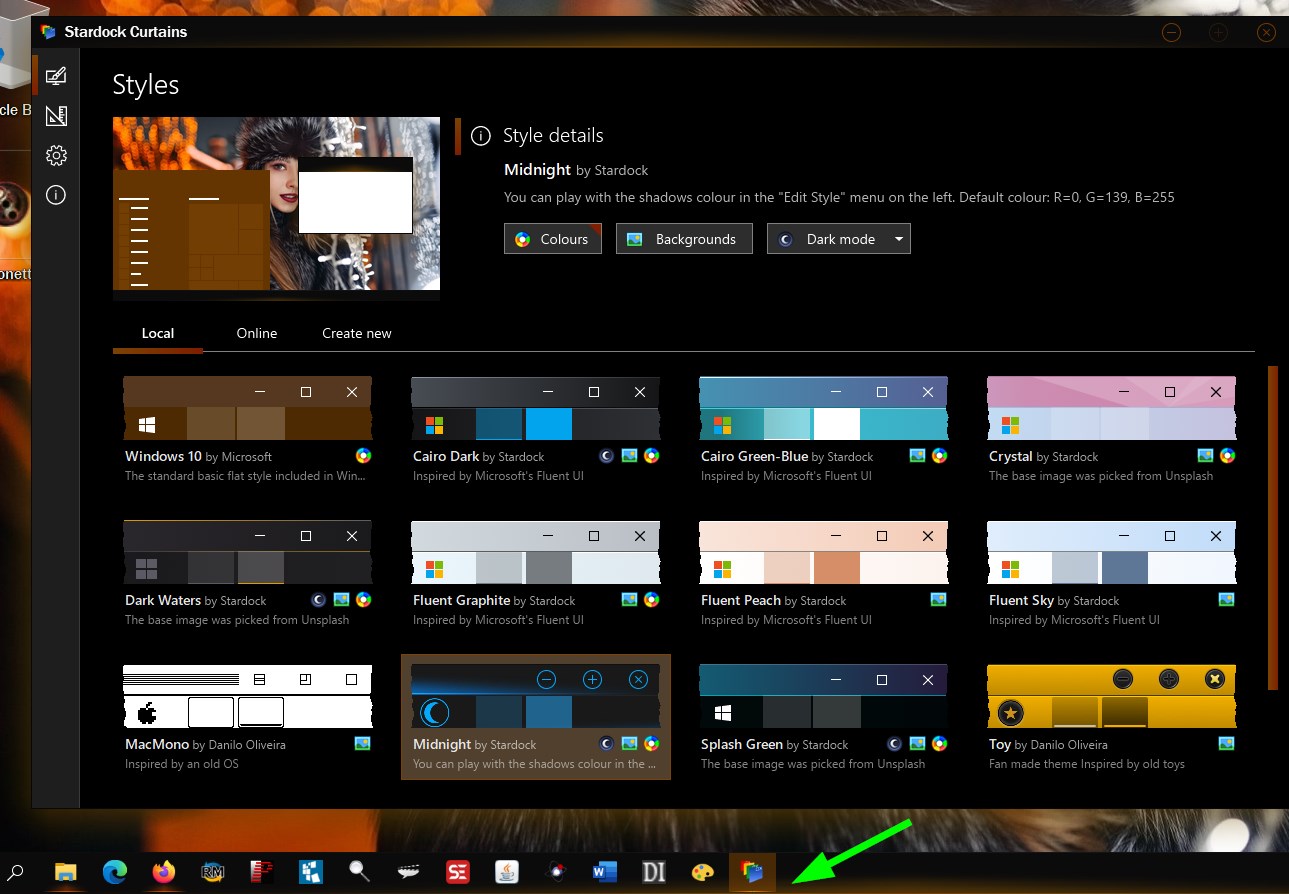1289x894 pixels.
Task: Click the background icon on MacMono card
Action: pos(363,743)
